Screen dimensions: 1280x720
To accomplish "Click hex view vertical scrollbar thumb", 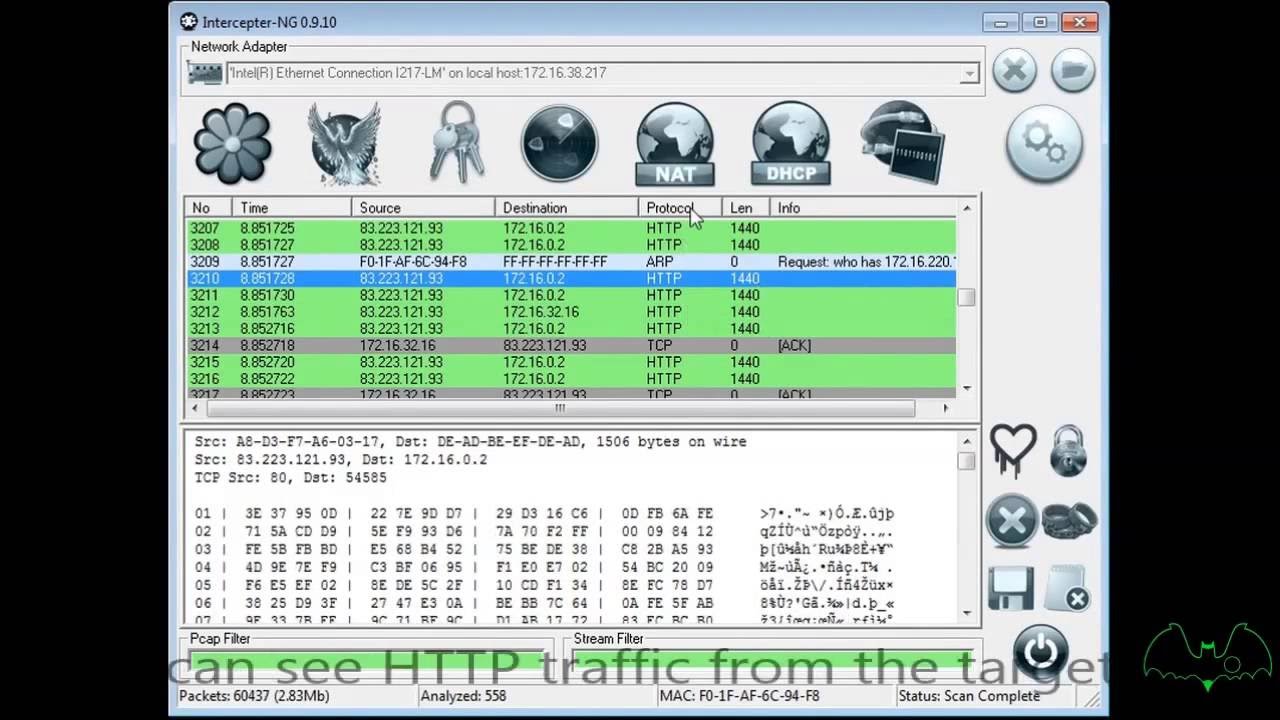I will coord(966,461).
